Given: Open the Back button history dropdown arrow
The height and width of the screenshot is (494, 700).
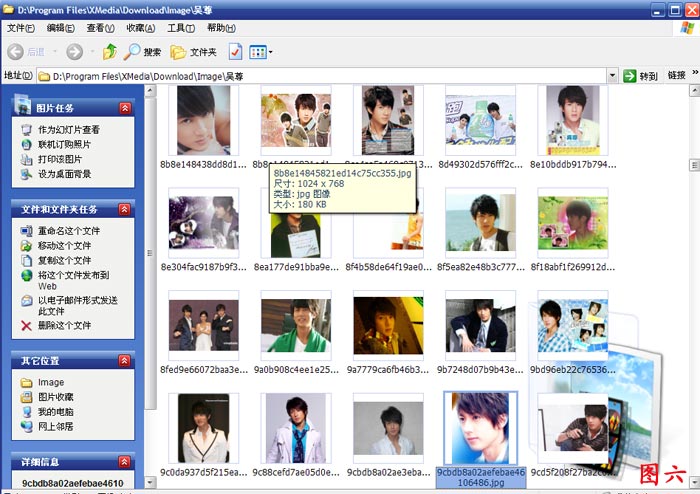Looking at the screenshot, I should click(55, 52).
